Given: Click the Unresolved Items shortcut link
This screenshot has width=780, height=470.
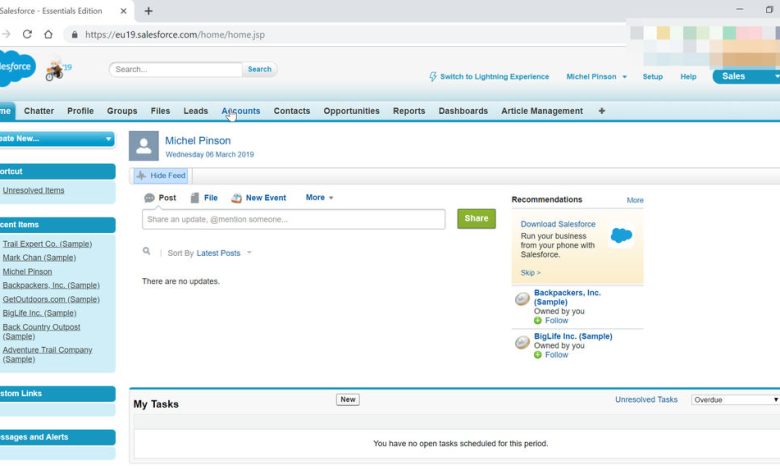Looking at the screenshot, I should click(x=33, y=190).
